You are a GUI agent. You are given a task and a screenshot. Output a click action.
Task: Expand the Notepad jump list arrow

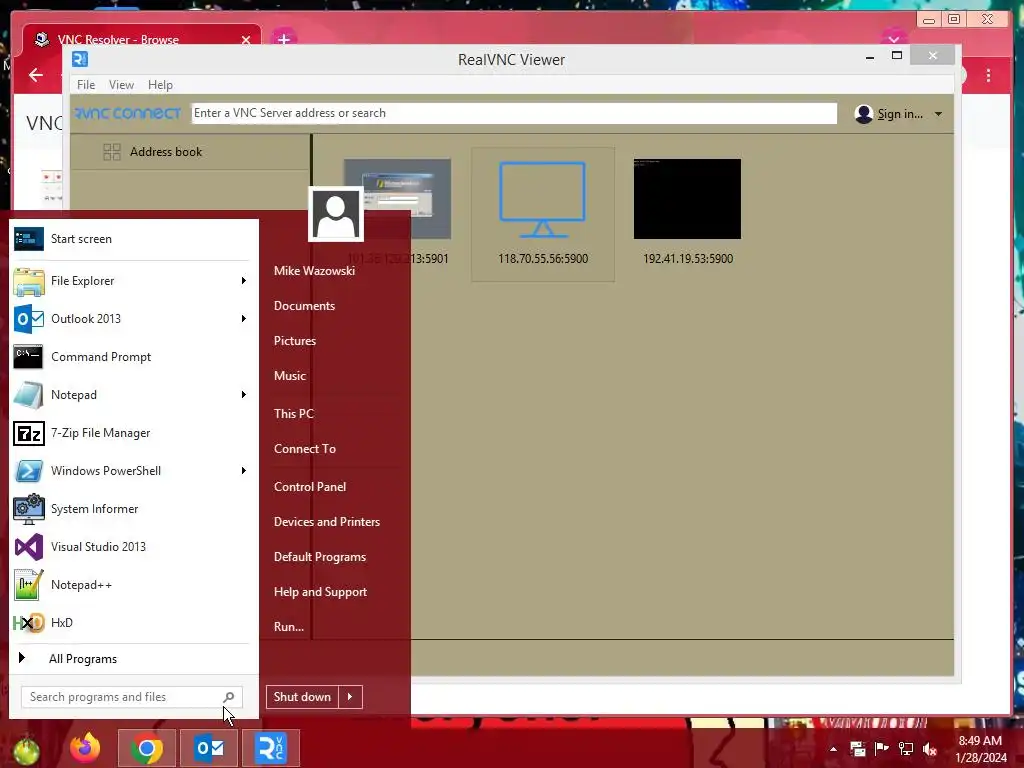(x=244, y=394)
